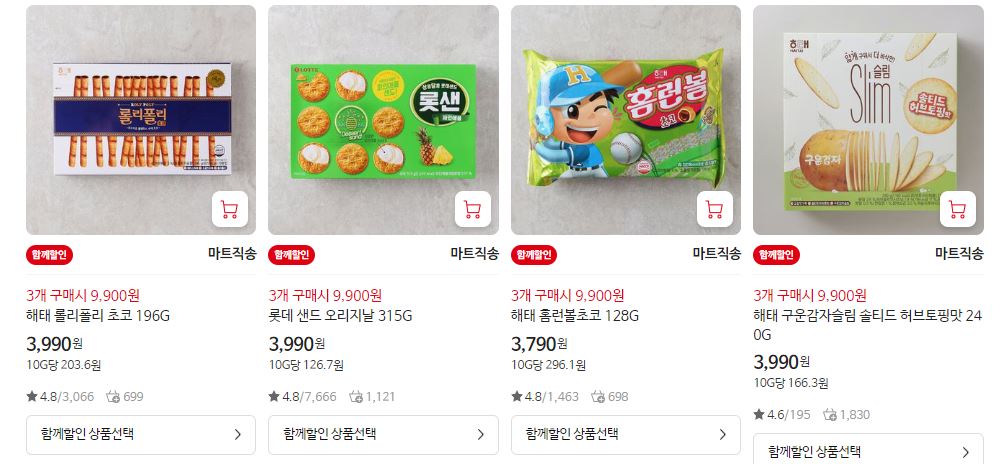Open 함께할인 상품선택 under 롯데 샌드

pyautogui.click(x=383, y=435)
